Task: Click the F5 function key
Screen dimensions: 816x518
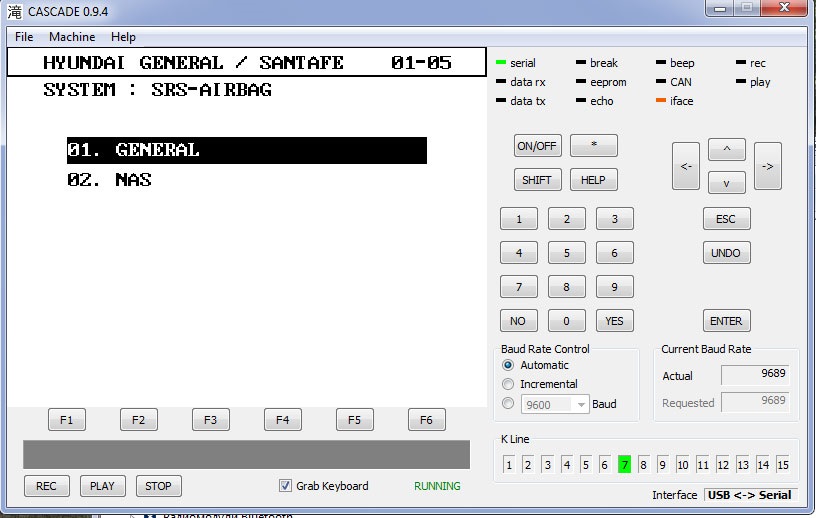Action: coord(354,420)
